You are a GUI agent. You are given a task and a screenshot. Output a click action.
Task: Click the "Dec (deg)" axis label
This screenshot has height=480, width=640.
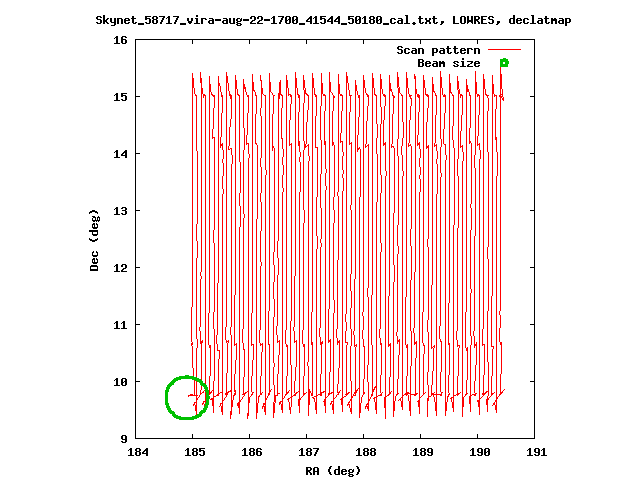pyautogui.click(x=94, y=240)
